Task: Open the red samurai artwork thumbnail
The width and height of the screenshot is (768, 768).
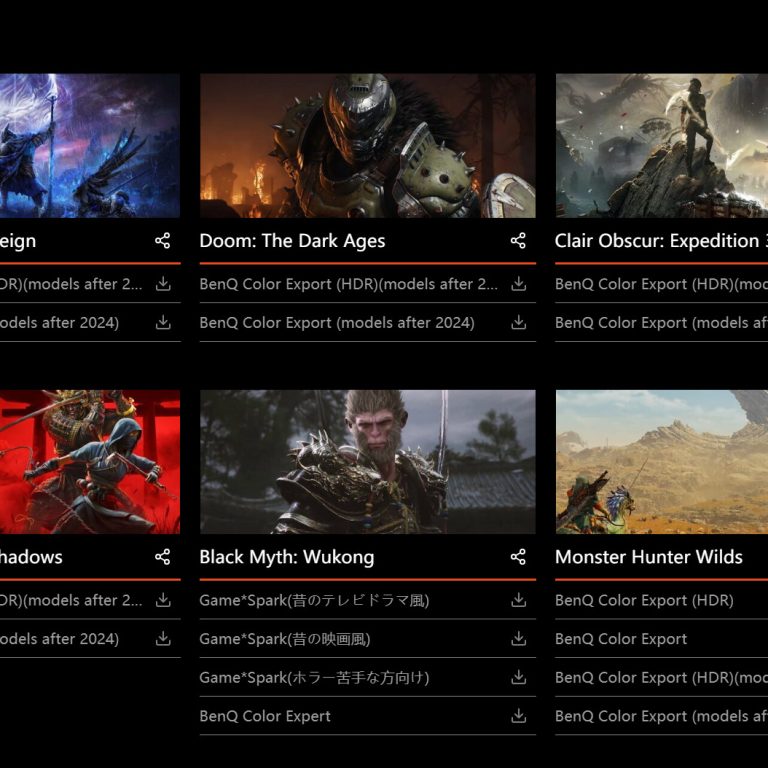Action: [90, 462]
